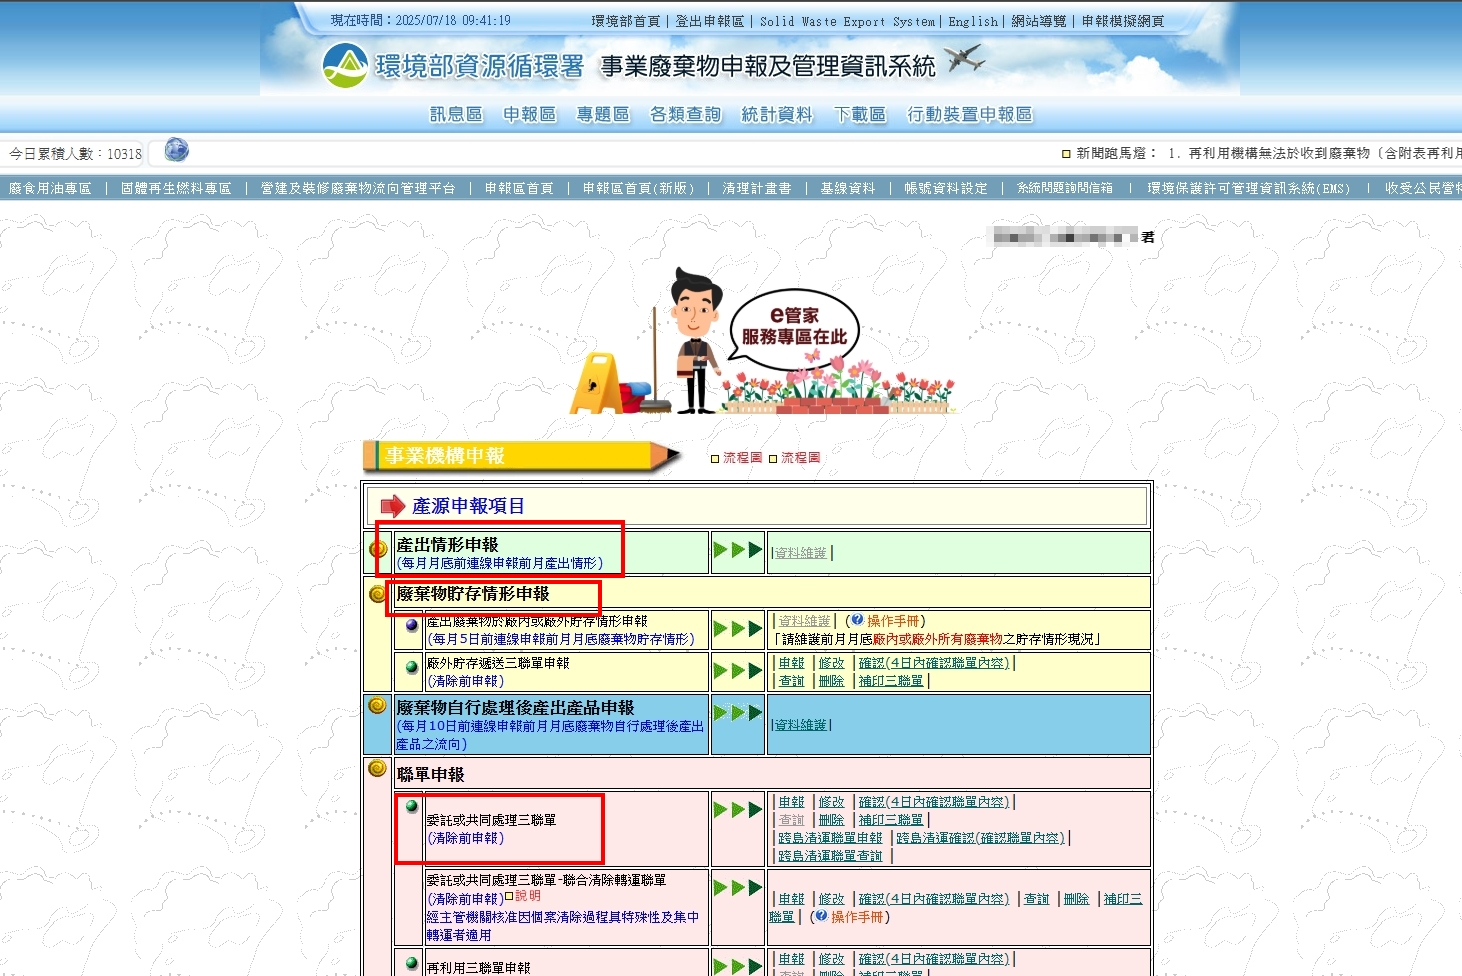This screenshot has height=976, width=1462.
Task: Click 登出申報區 link at top
Action: pos(709,21)
